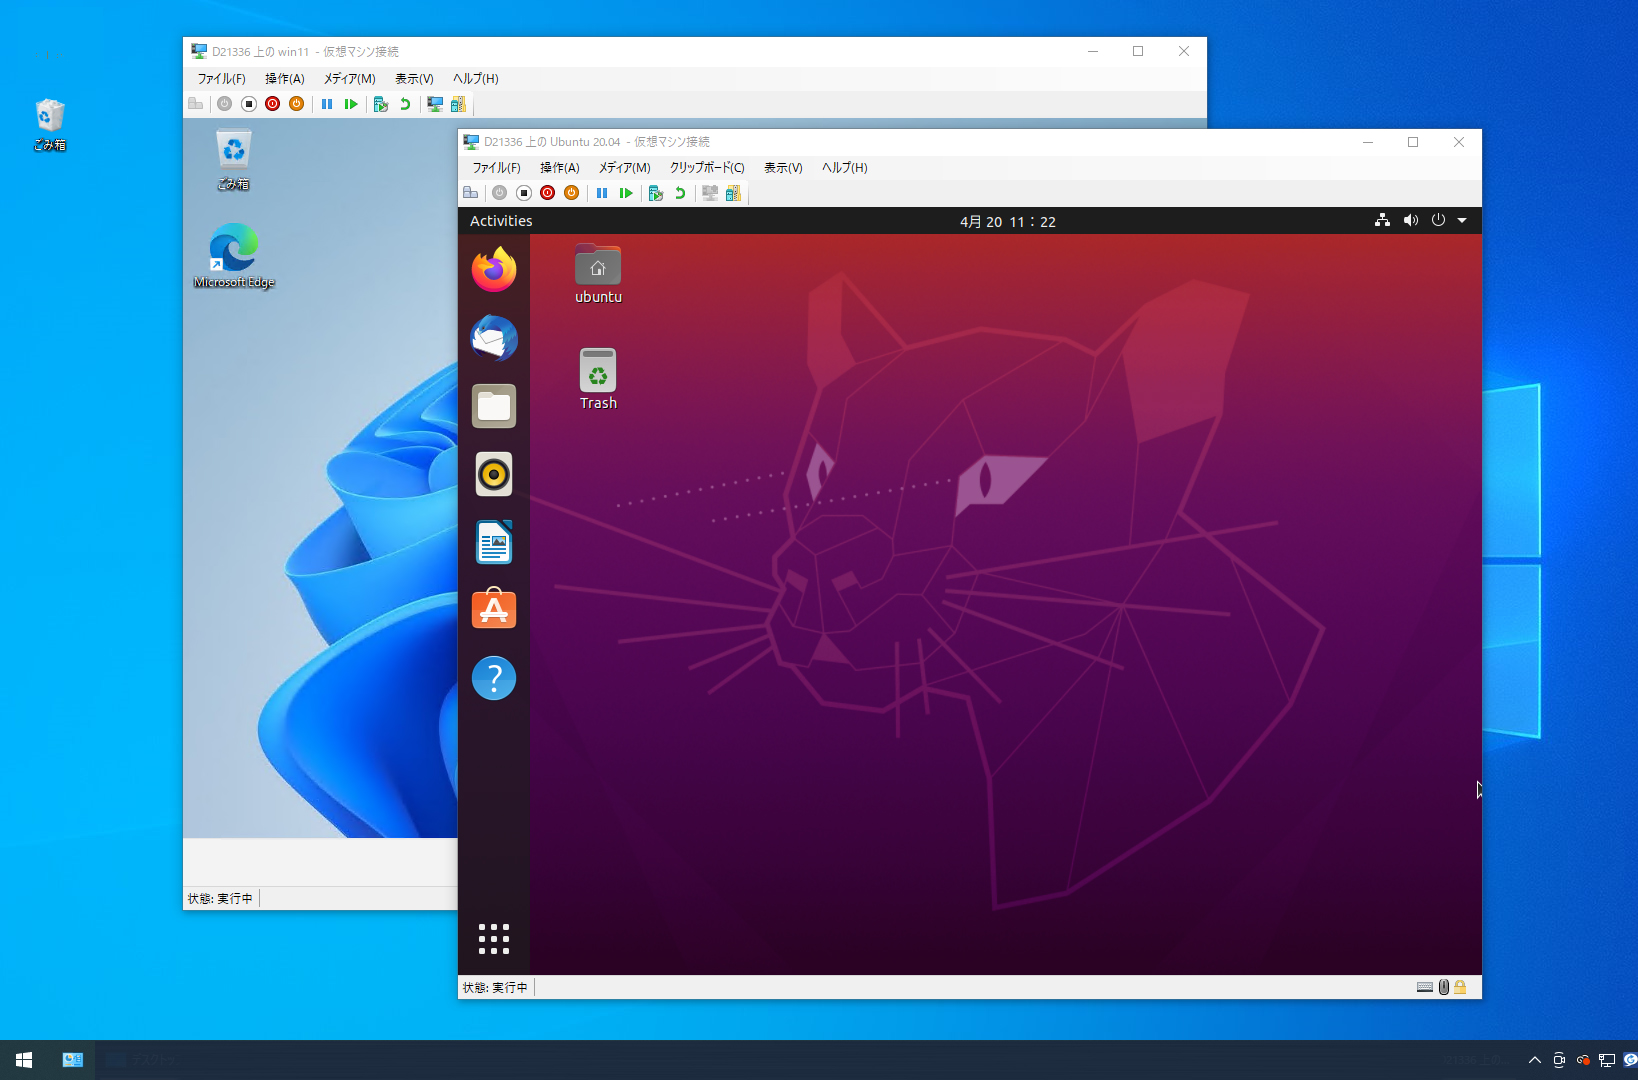Select the Trash icon on Ubuntu desktop
Screen dimensions: 1638x1080
[x=598, y=379]
